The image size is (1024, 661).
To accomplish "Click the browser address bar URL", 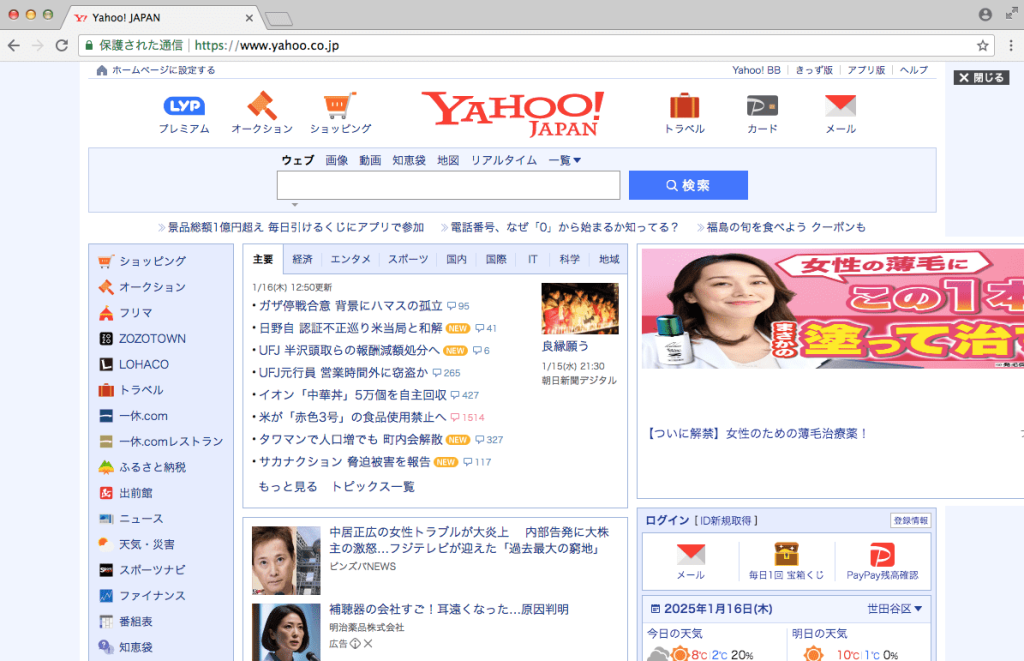I will [266, 45].
